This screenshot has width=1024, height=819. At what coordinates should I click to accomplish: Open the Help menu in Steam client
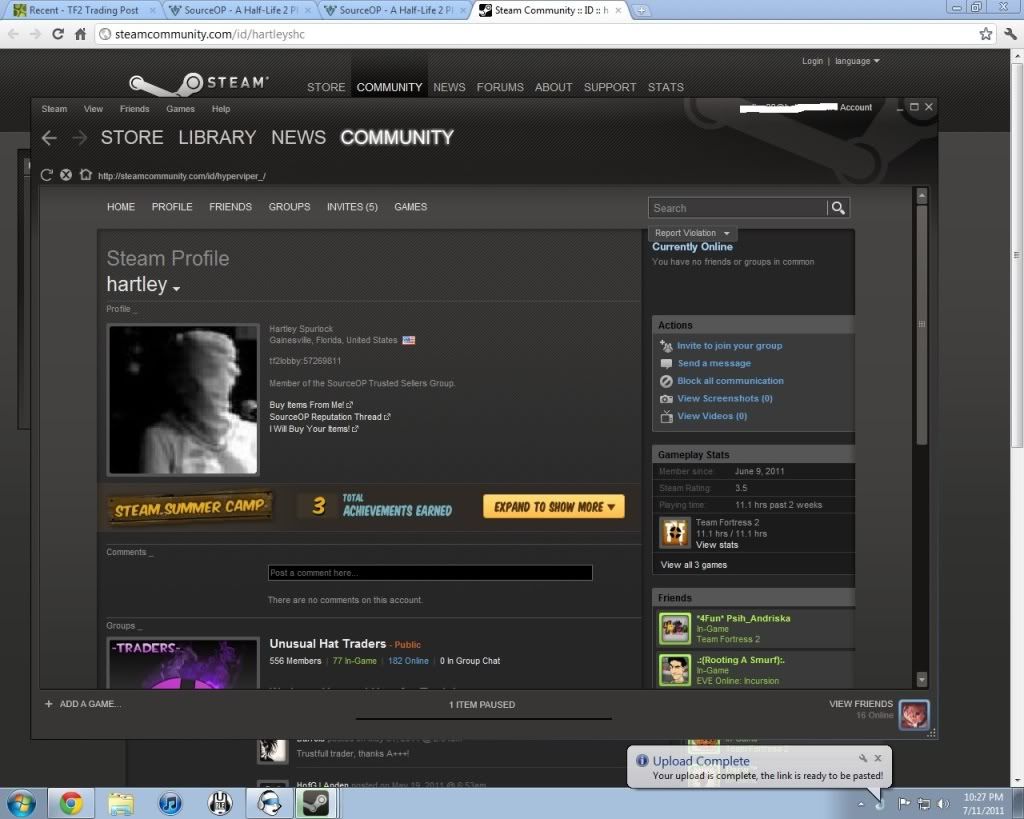point(221,109)
